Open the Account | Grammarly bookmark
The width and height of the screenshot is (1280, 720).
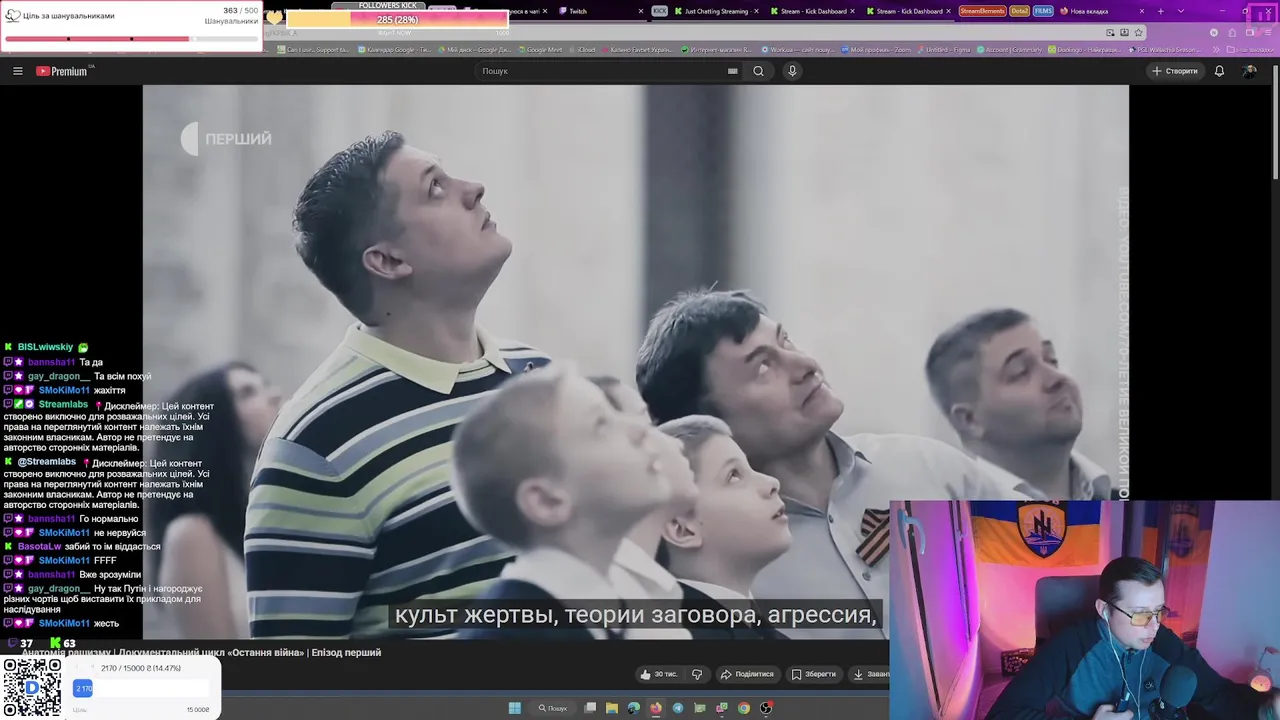pos(1009,49)
